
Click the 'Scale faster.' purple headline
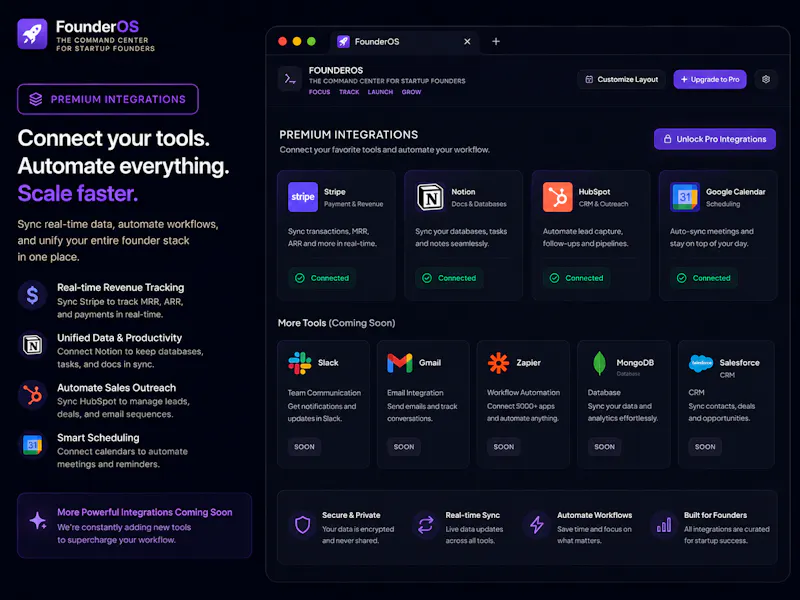tap(78, 193)
